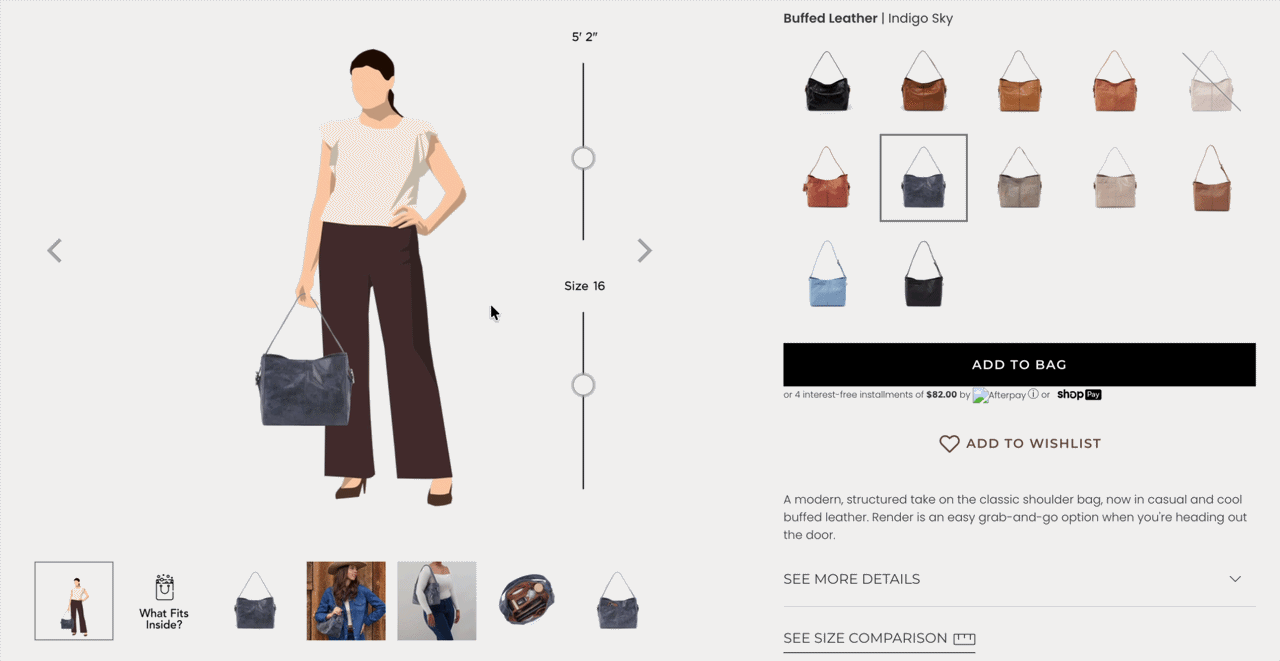Open the cowboy hat denim model thumbnail
Image resolution: width=1280 pixels, height=661 pixels.
[x=346, y=601]
